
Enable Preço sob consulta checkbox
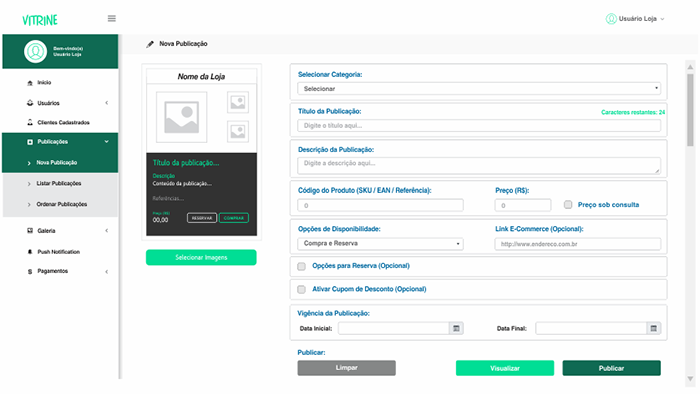tap(568, 205)
